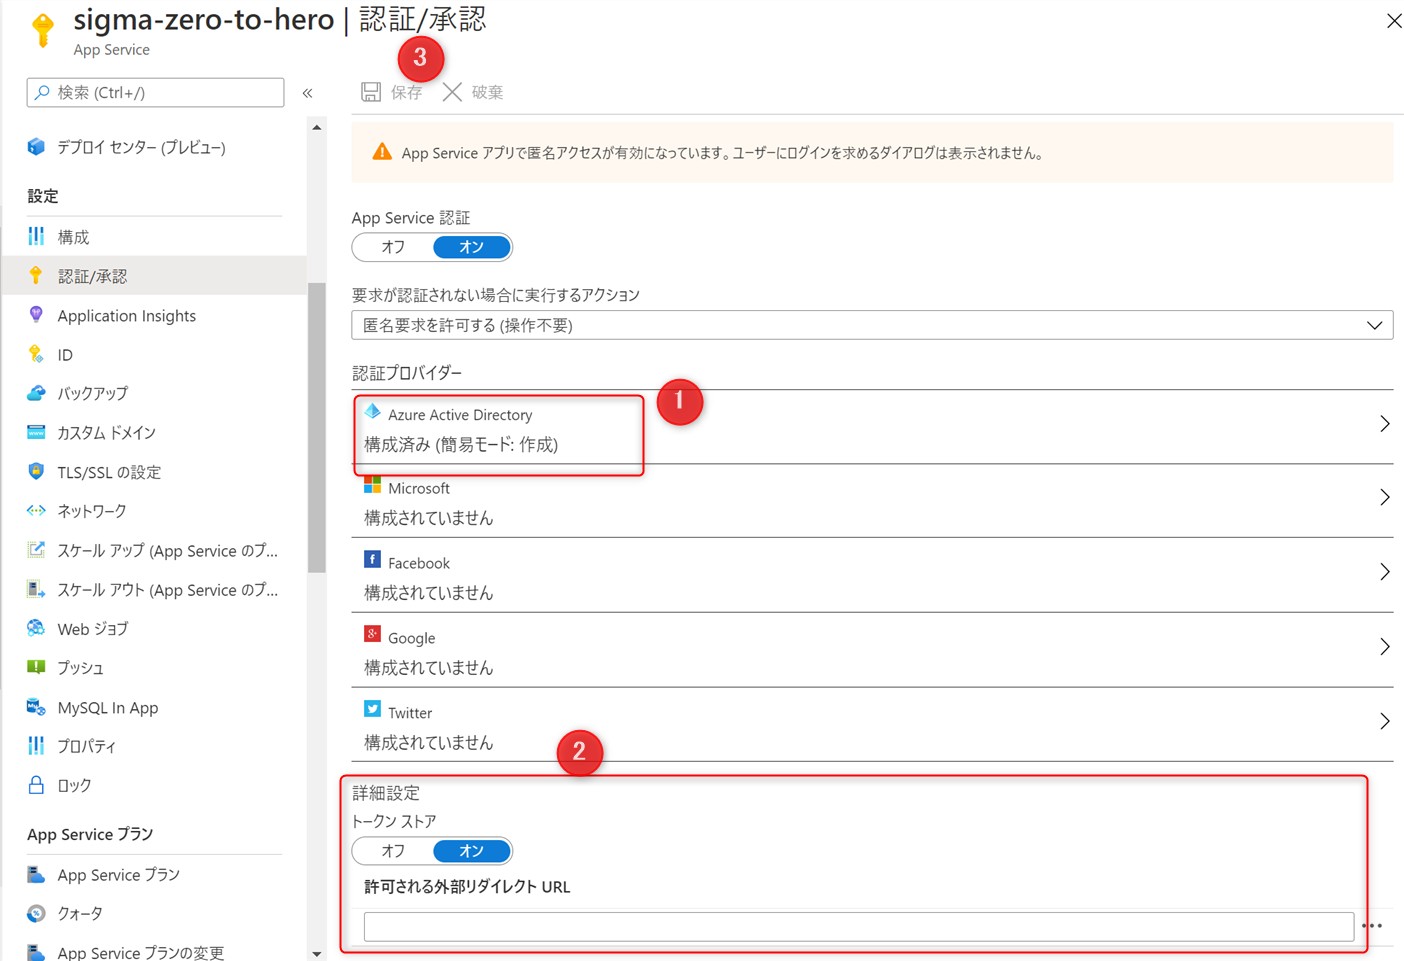Open App Service プランの変更 link
1404x961 pixels.
[x=141, y=952]
